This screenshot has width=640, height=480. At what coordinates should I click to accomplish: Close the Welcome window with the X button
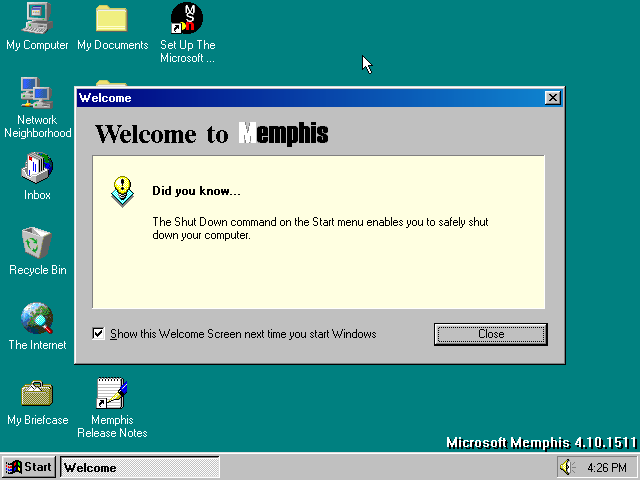click(x=553, y=98)
